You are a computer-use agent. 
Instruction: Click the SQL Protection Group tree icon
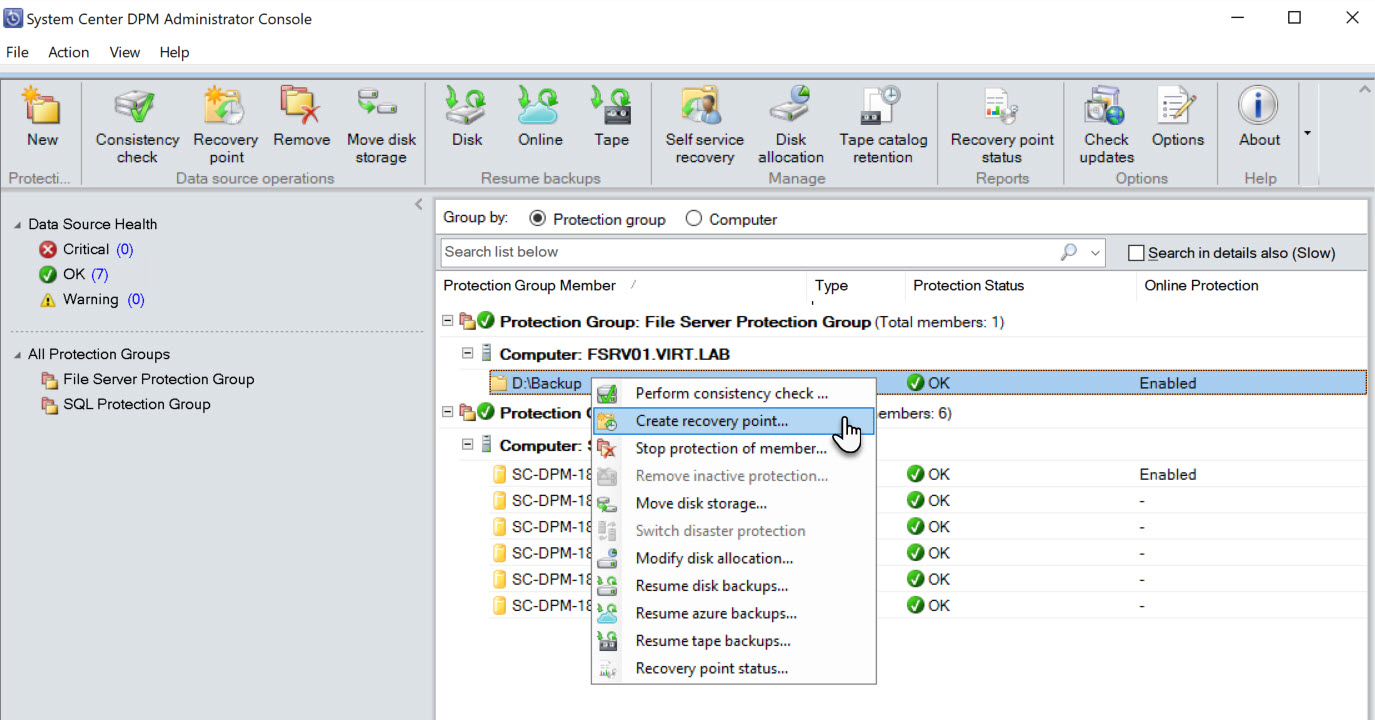tap(49, 405)
